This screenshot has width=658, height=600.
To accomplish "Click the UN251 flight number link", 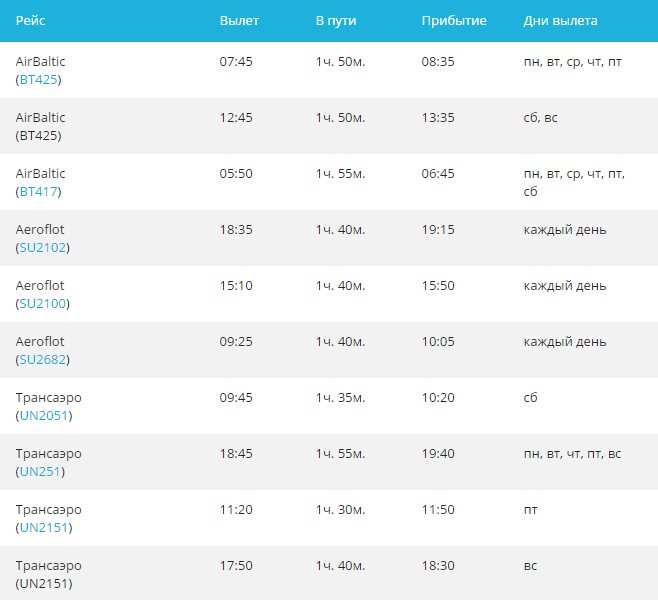I will 41,472.
